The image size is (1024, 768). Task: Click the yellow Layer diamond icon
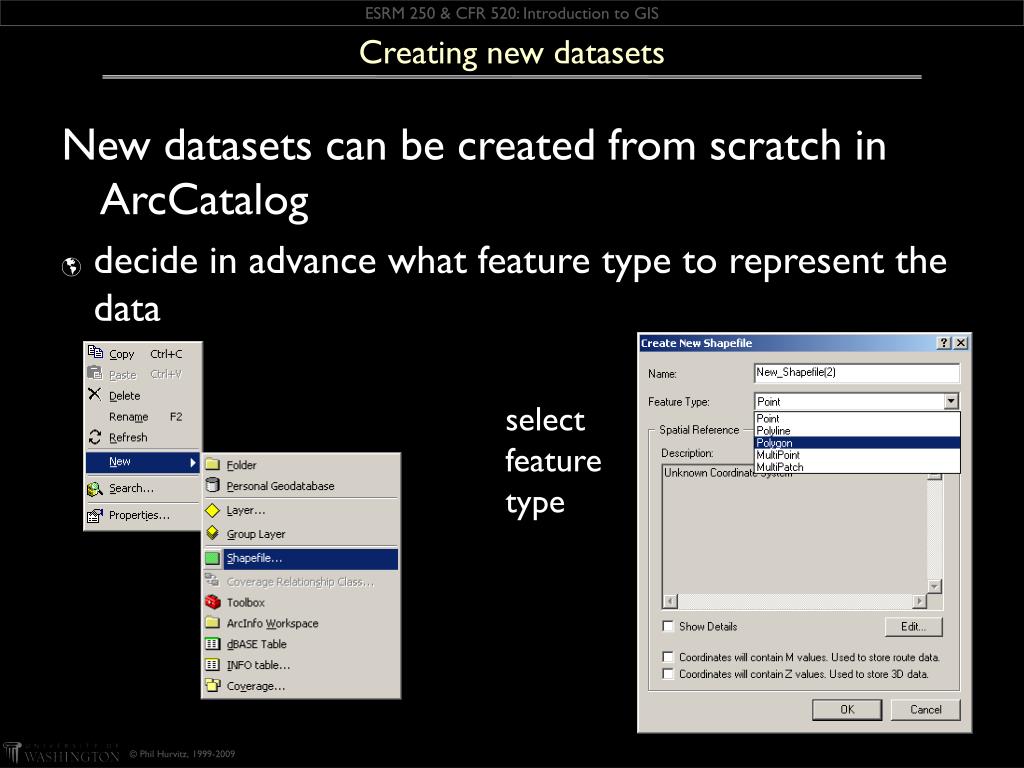click(x=212, y=510)
